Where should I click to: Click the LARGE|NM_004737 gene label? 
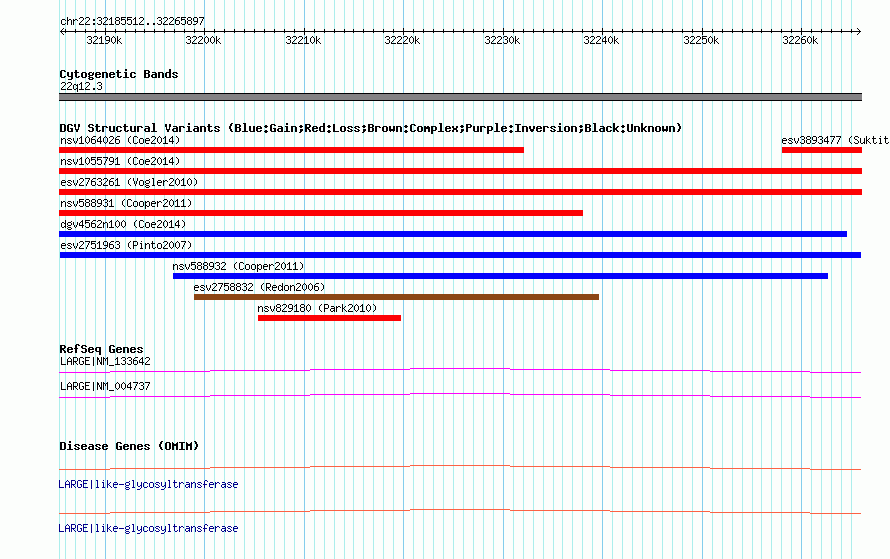[x=105, y=386]
